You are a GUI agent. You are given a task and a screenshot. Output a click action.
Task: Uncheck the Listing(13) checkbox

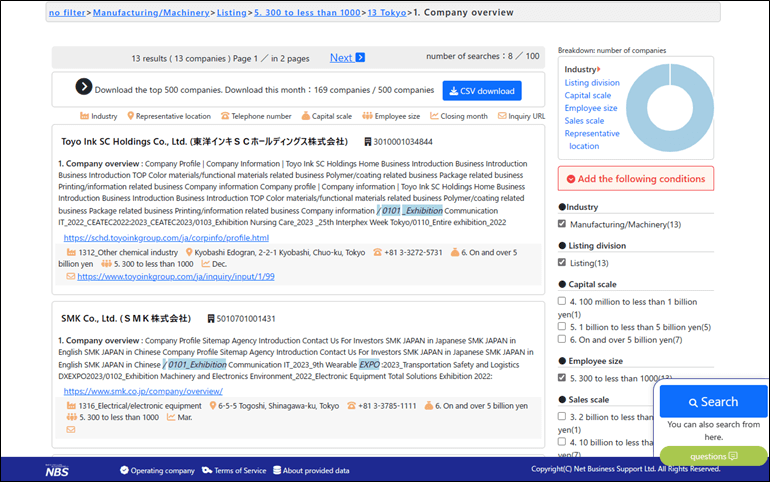(x=562, y=263)
